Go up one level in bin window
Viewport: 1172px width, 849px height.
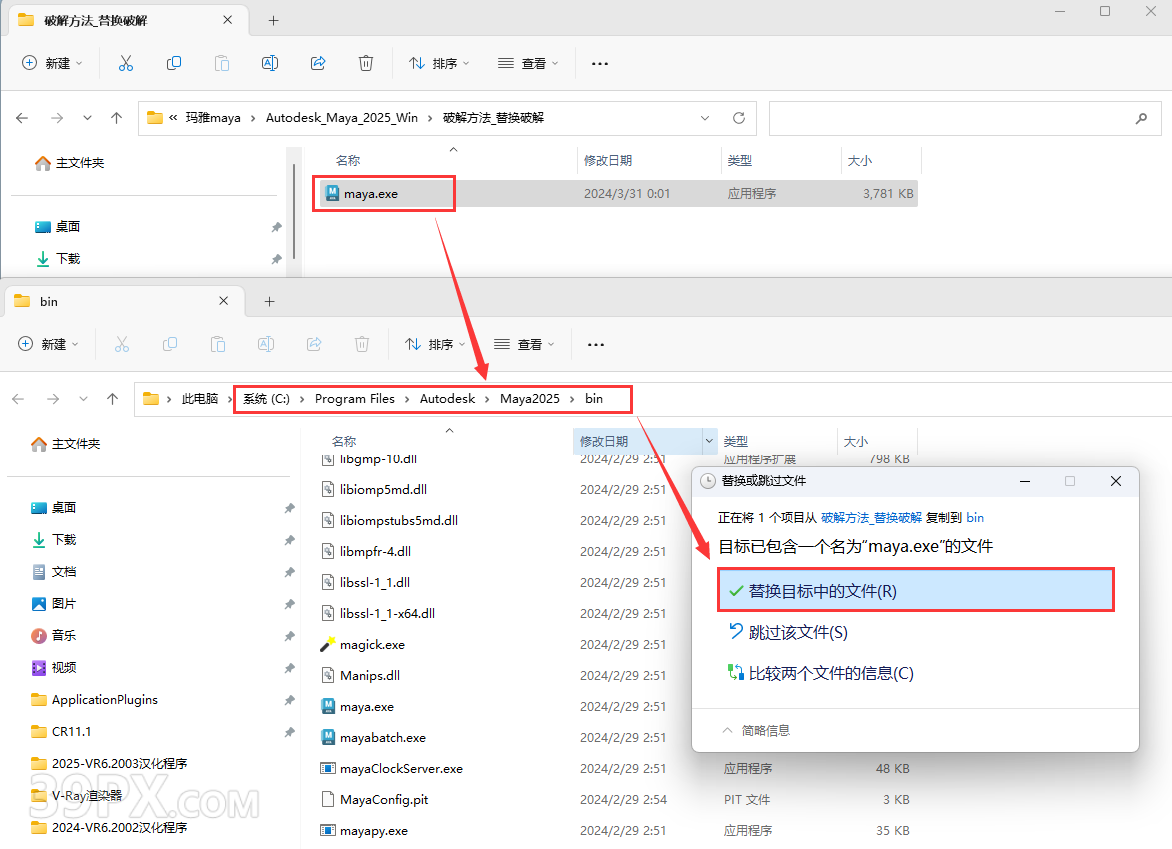[x=112, y=399]
